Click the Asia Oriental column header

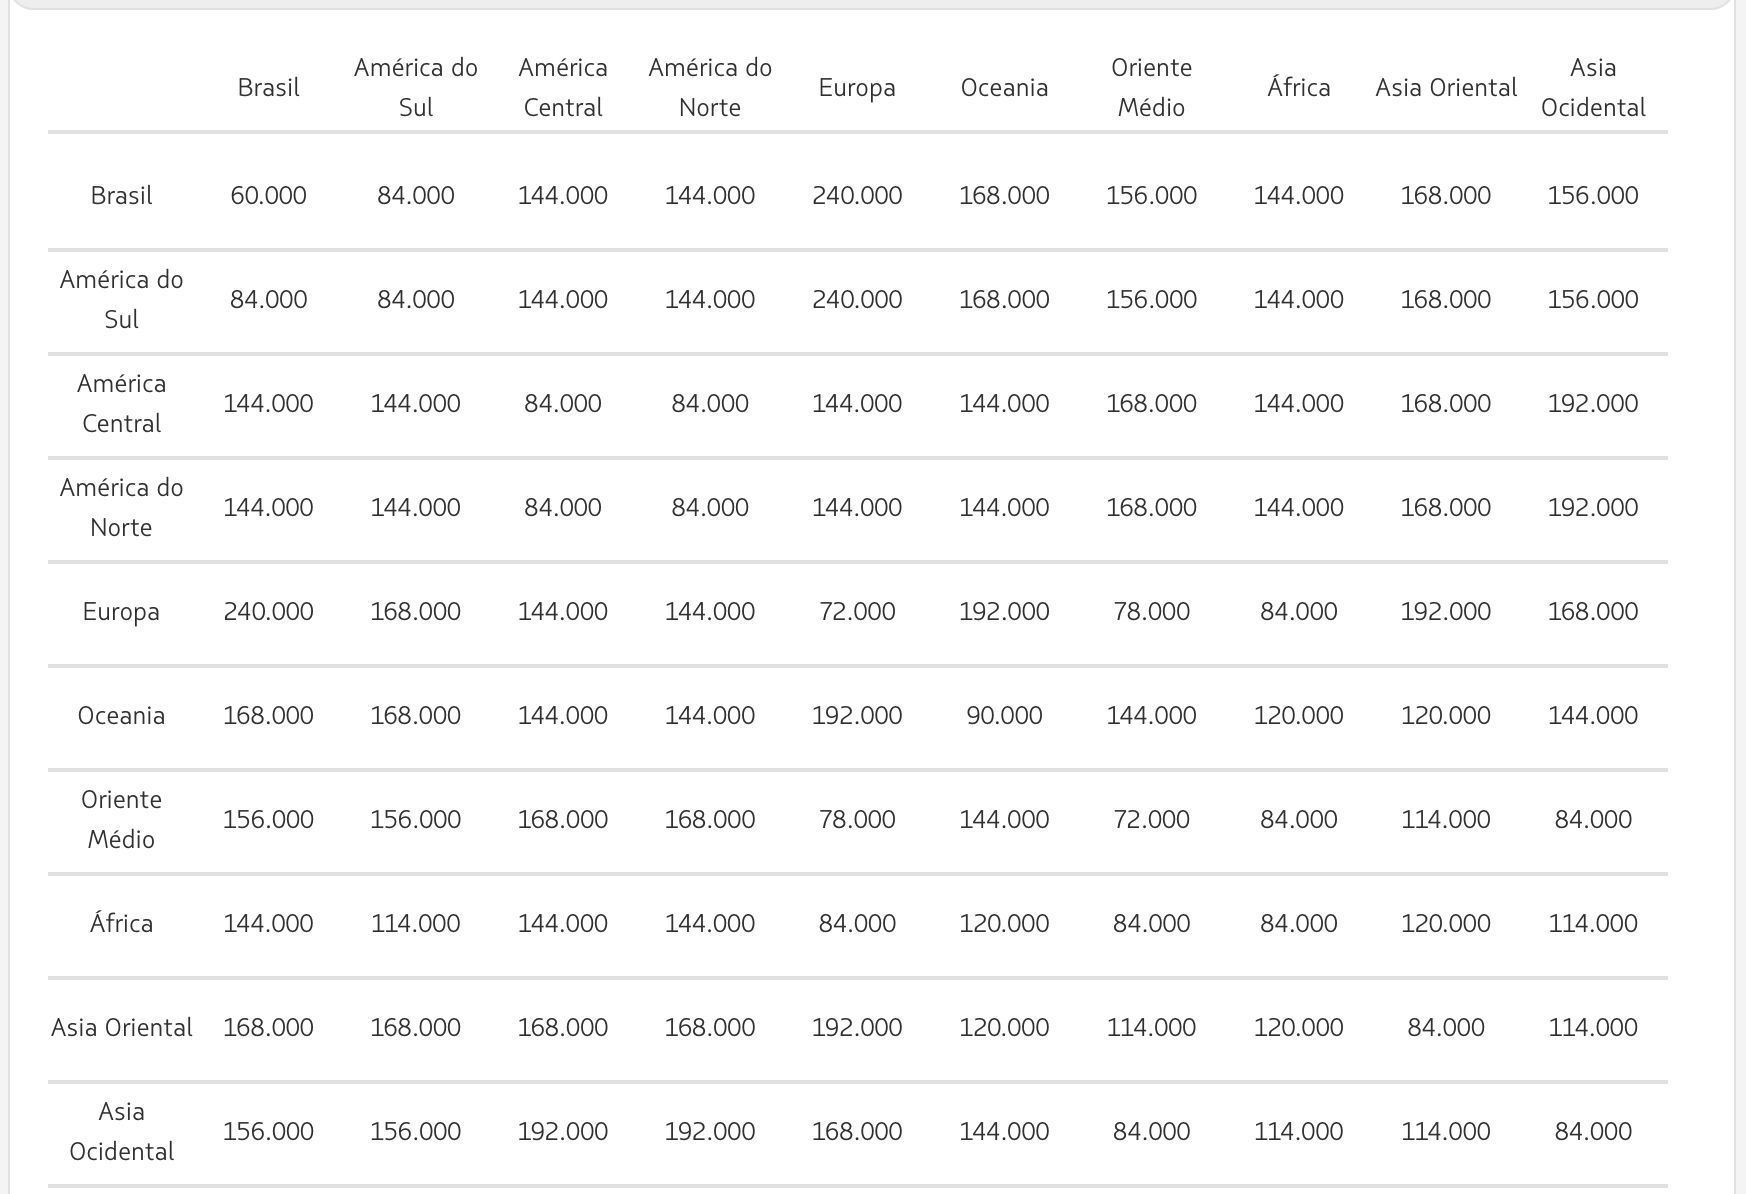point(1446,88)
